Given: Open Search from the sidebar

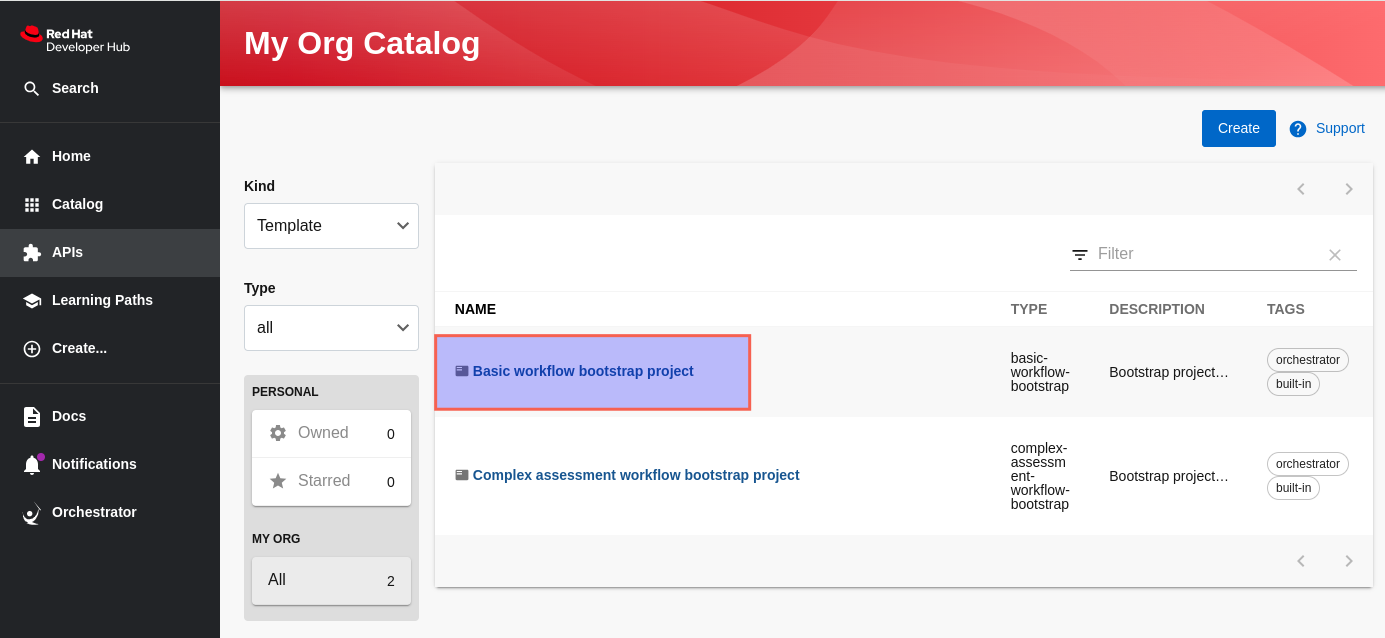Looking at the screenshot, I should [x=110, y=88].
